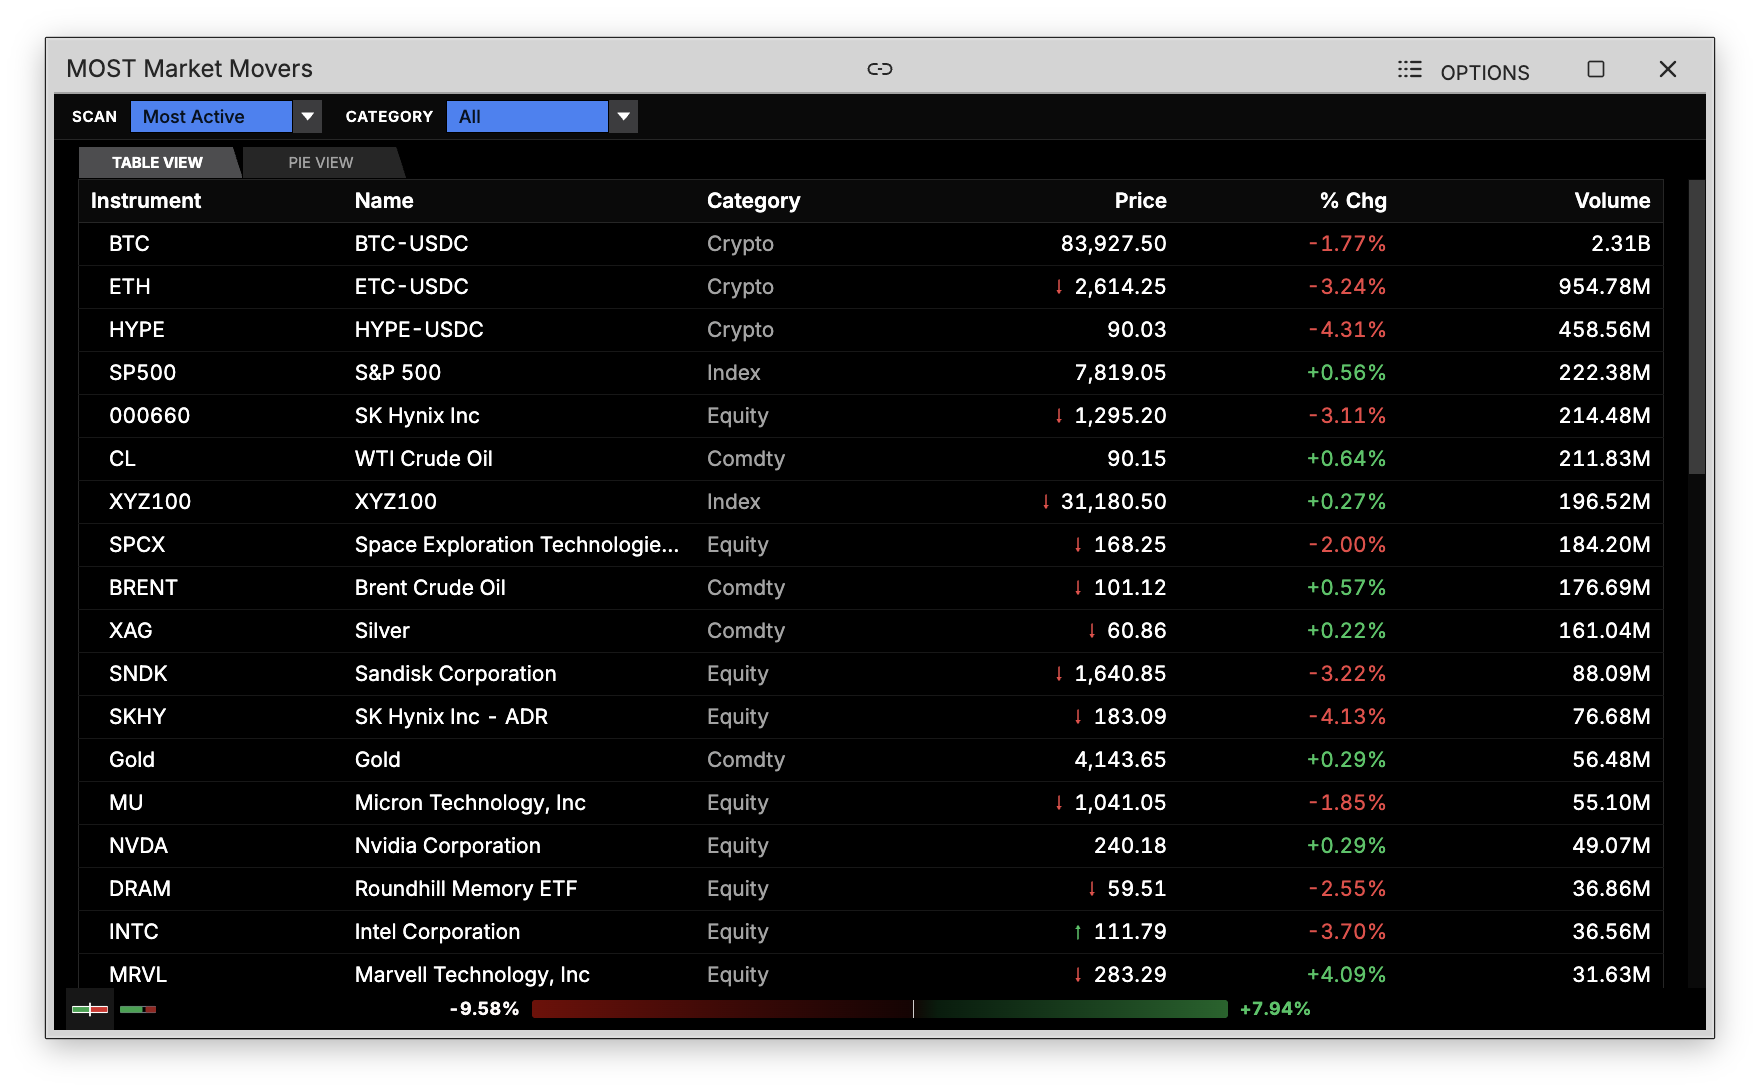The image size is (1760, 1092).
Task: Click the SK Hynix Inc - ADR name
Action: (x=451, y=717)
